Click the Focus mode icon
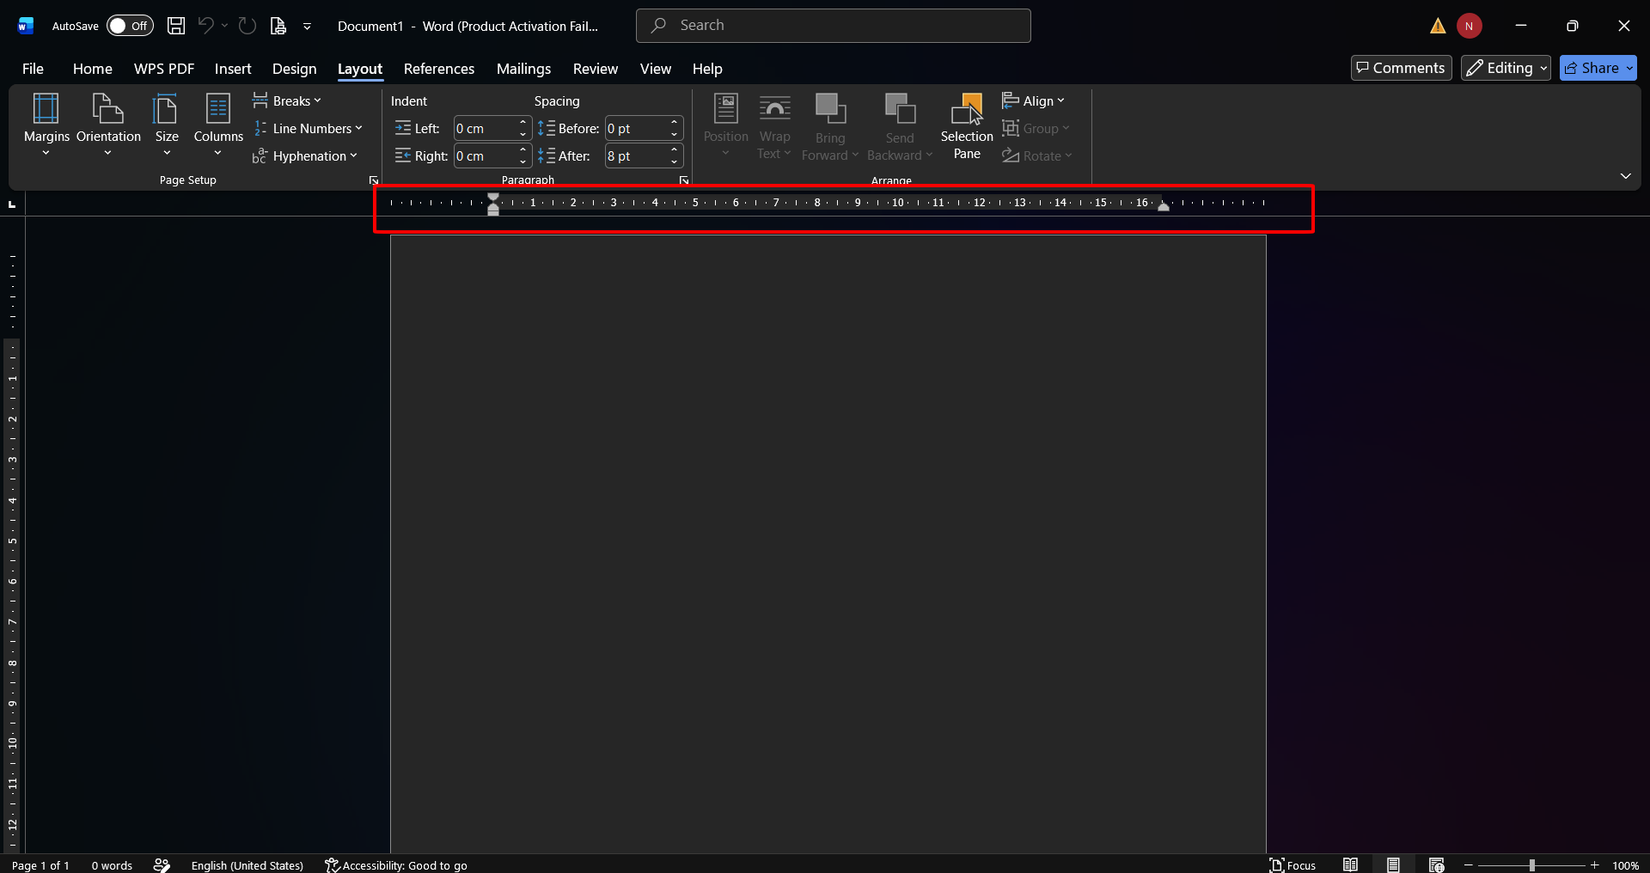This screenshot has width=1650, height=873. click(x=1292, y=865)
